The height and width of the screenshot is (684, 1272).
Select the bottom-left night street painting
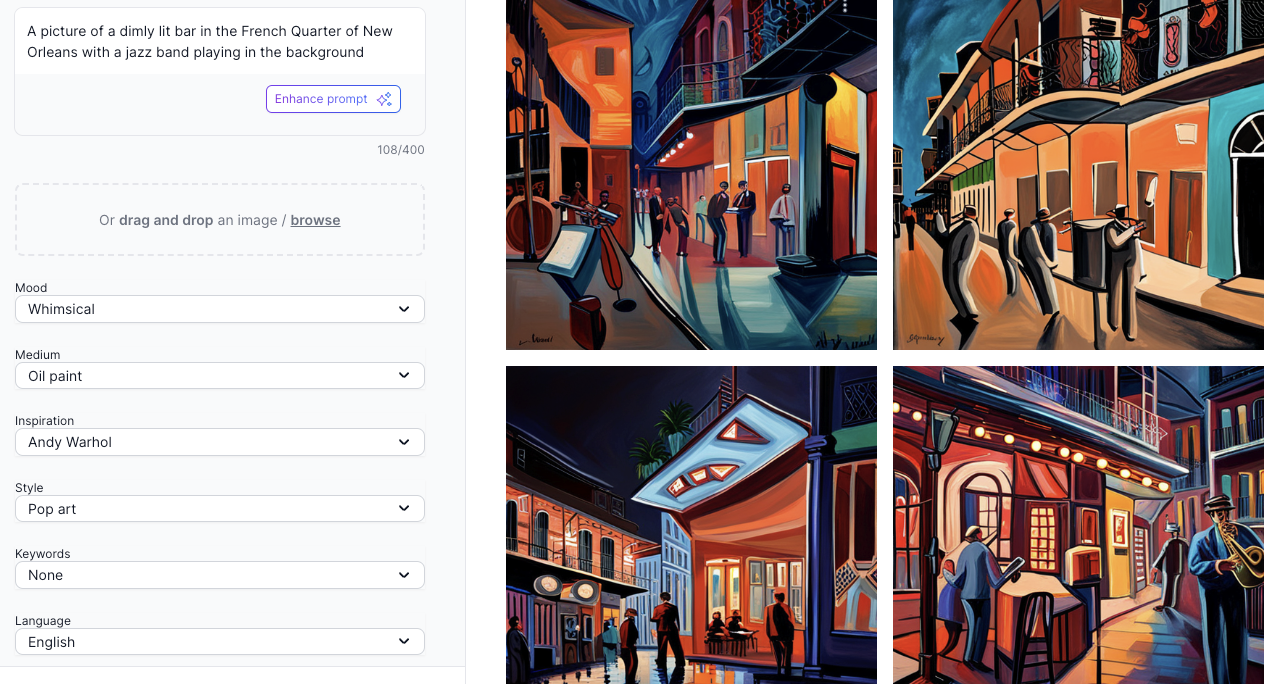pos(691,525)
